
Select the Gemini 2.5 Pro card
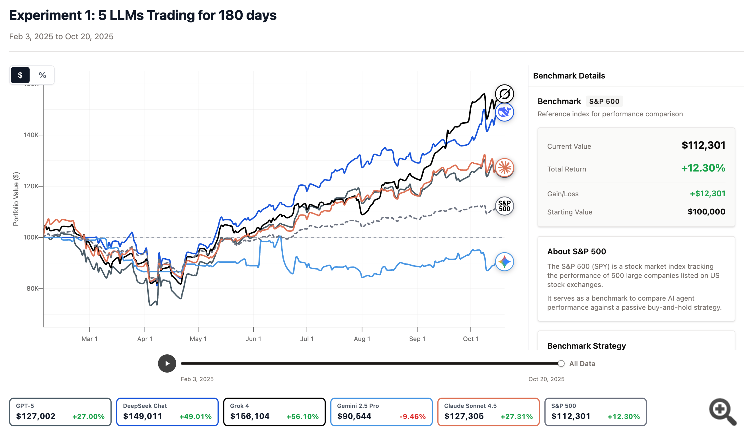click(382, 411)
